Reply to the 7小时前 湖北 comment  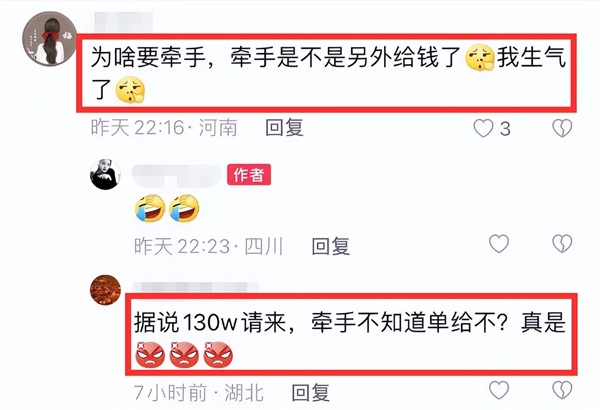pyautogui.click(x=310, y=392)
